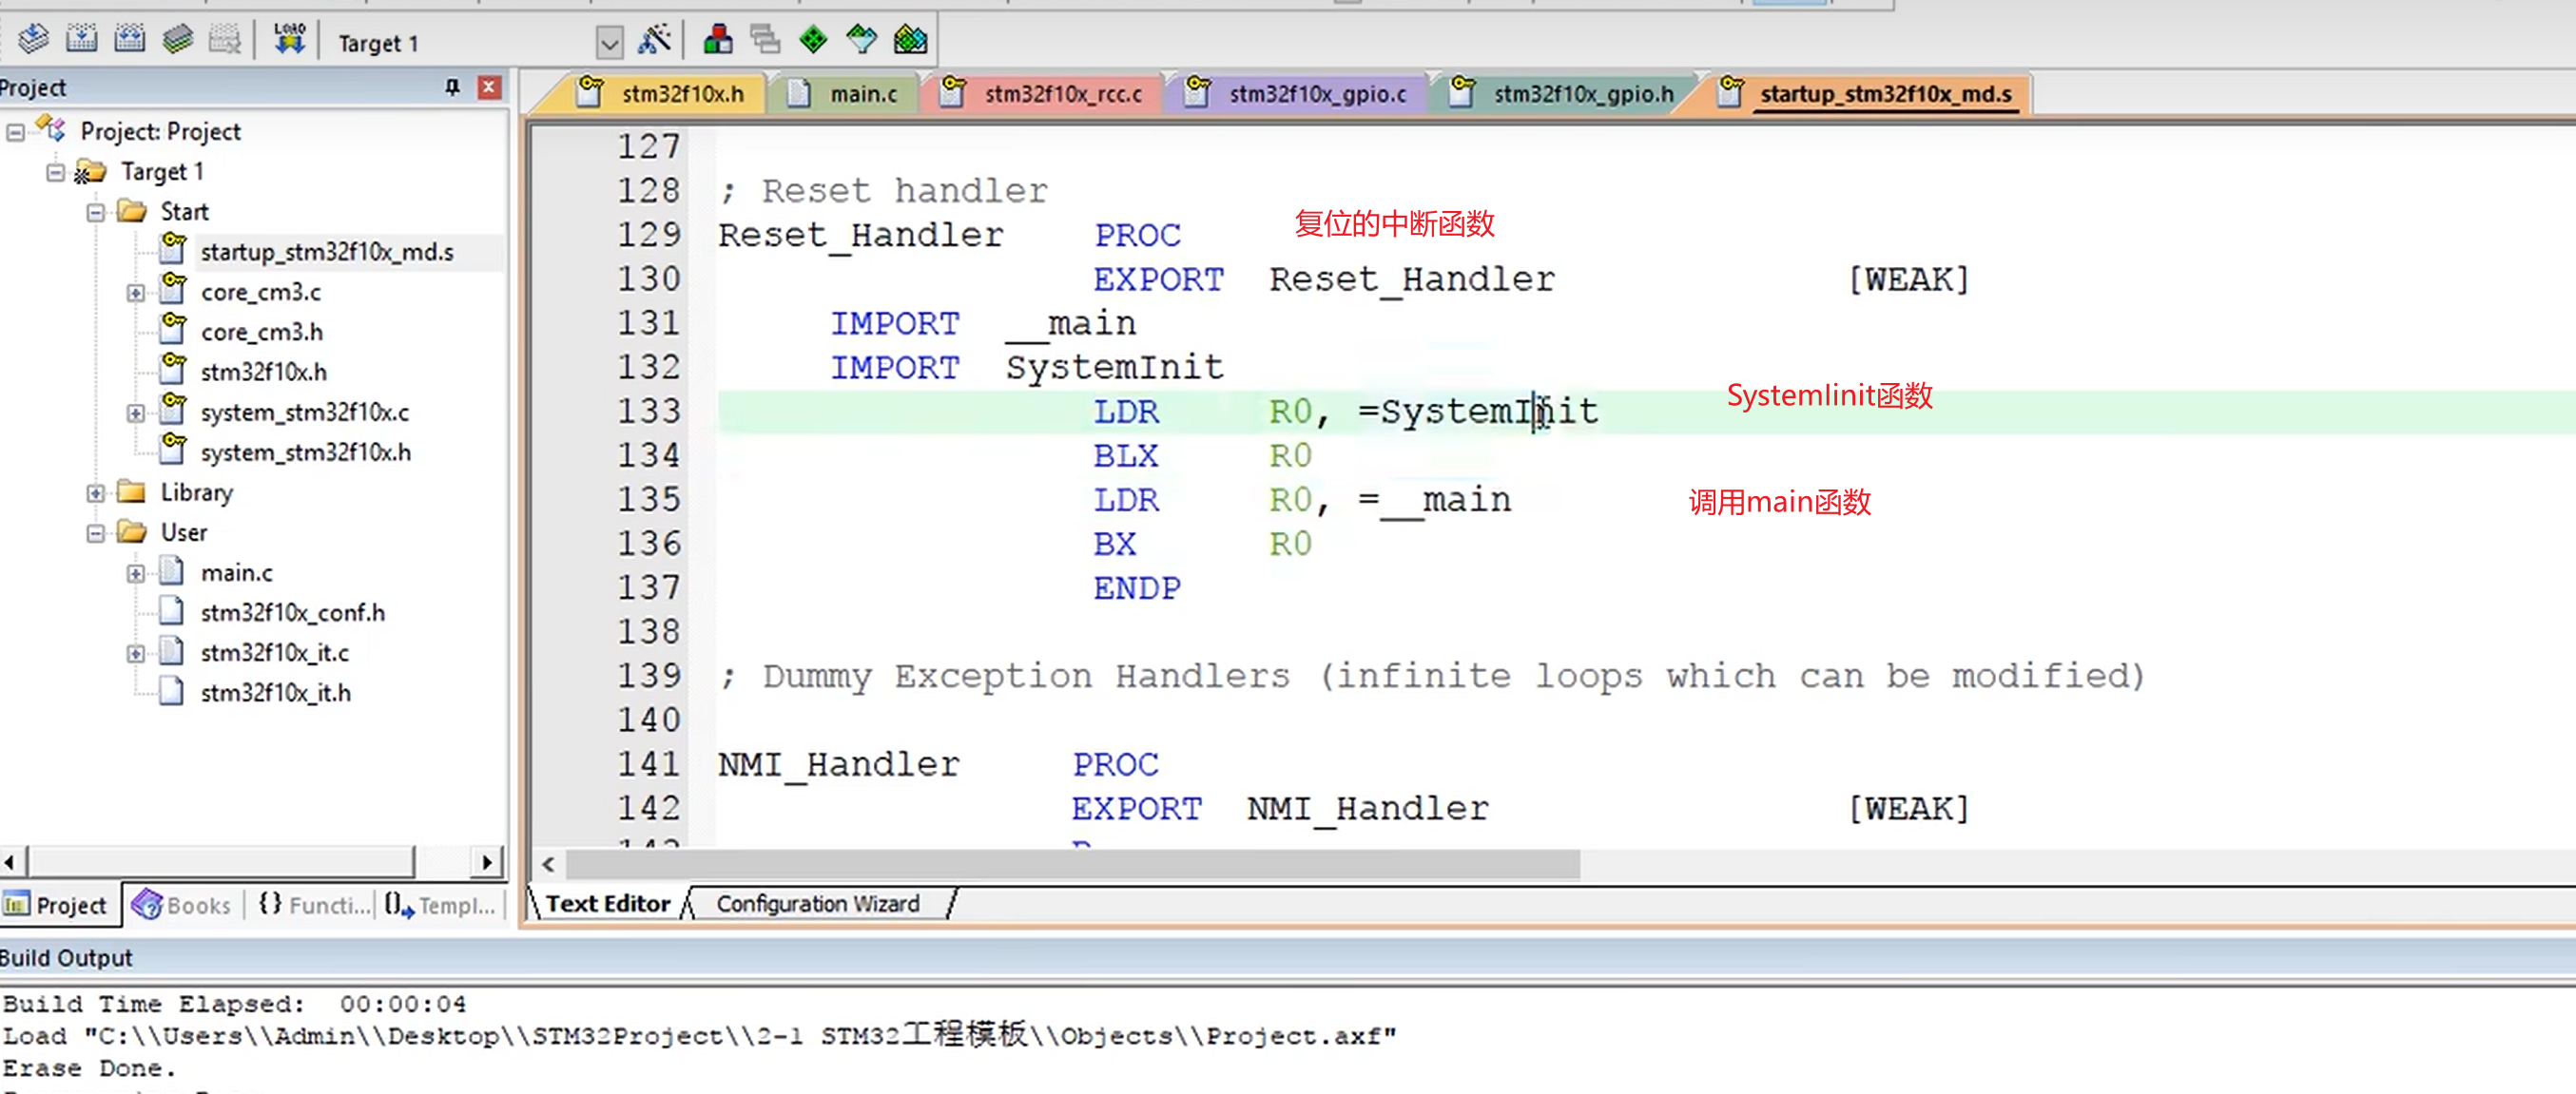The height and width of the screenshot is (1094, 2576).
Task: Click the User folder icon
Action: (x=132, y=531)
